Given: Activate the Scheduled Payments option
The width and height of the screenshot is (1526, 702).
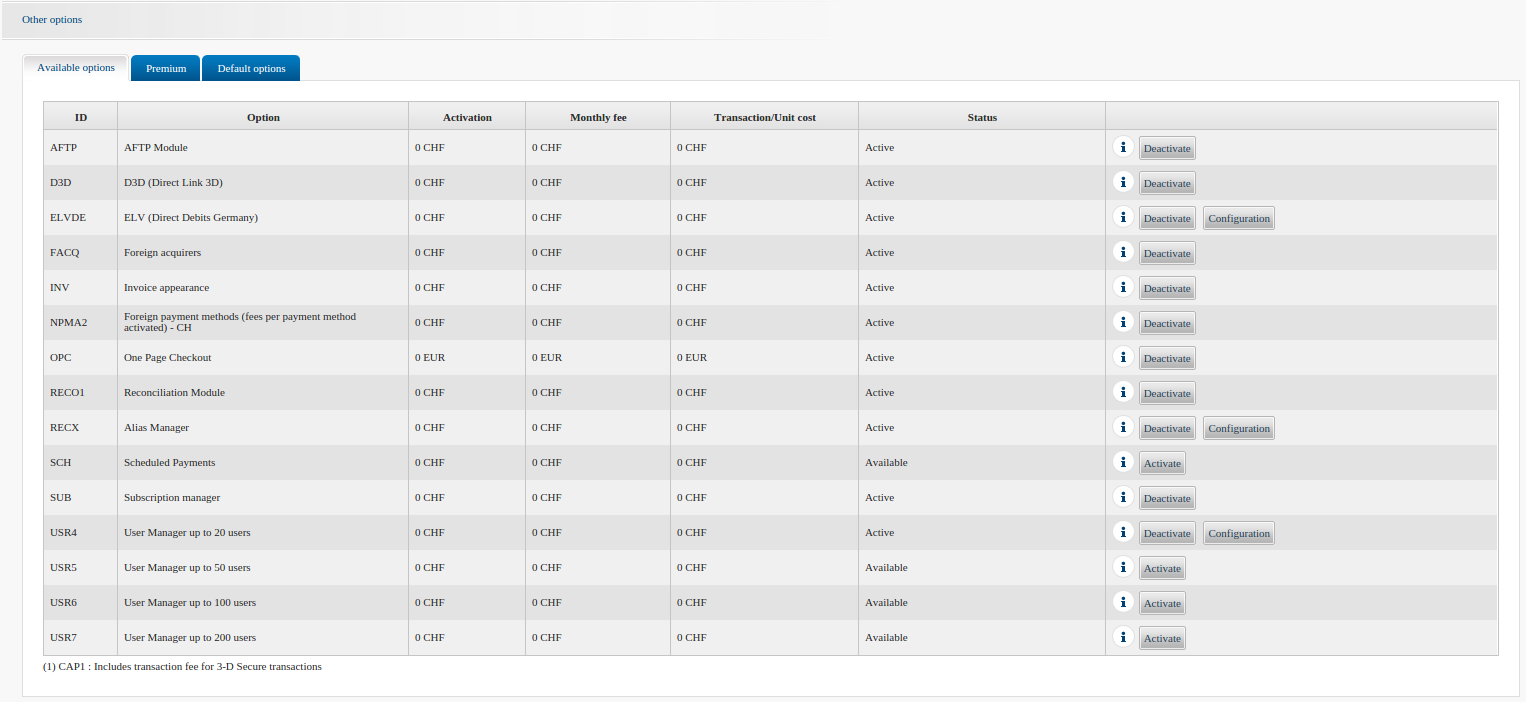Looking at the screenshot, I should click(1162, 464).
